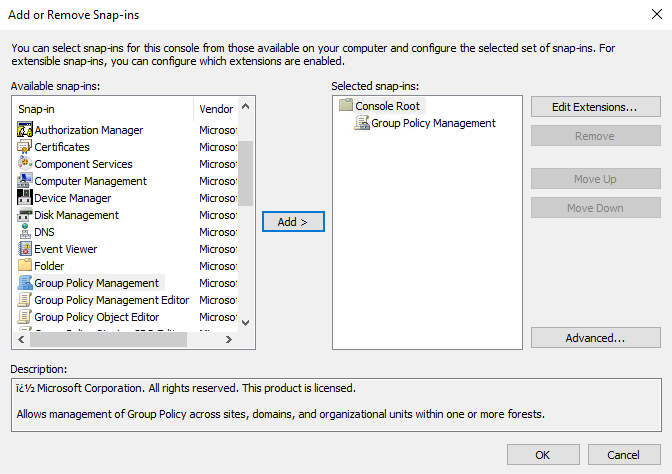The width and height of the screenshot is (672, 474).
Task: Click the Move Up button
Action: point(595,179)
